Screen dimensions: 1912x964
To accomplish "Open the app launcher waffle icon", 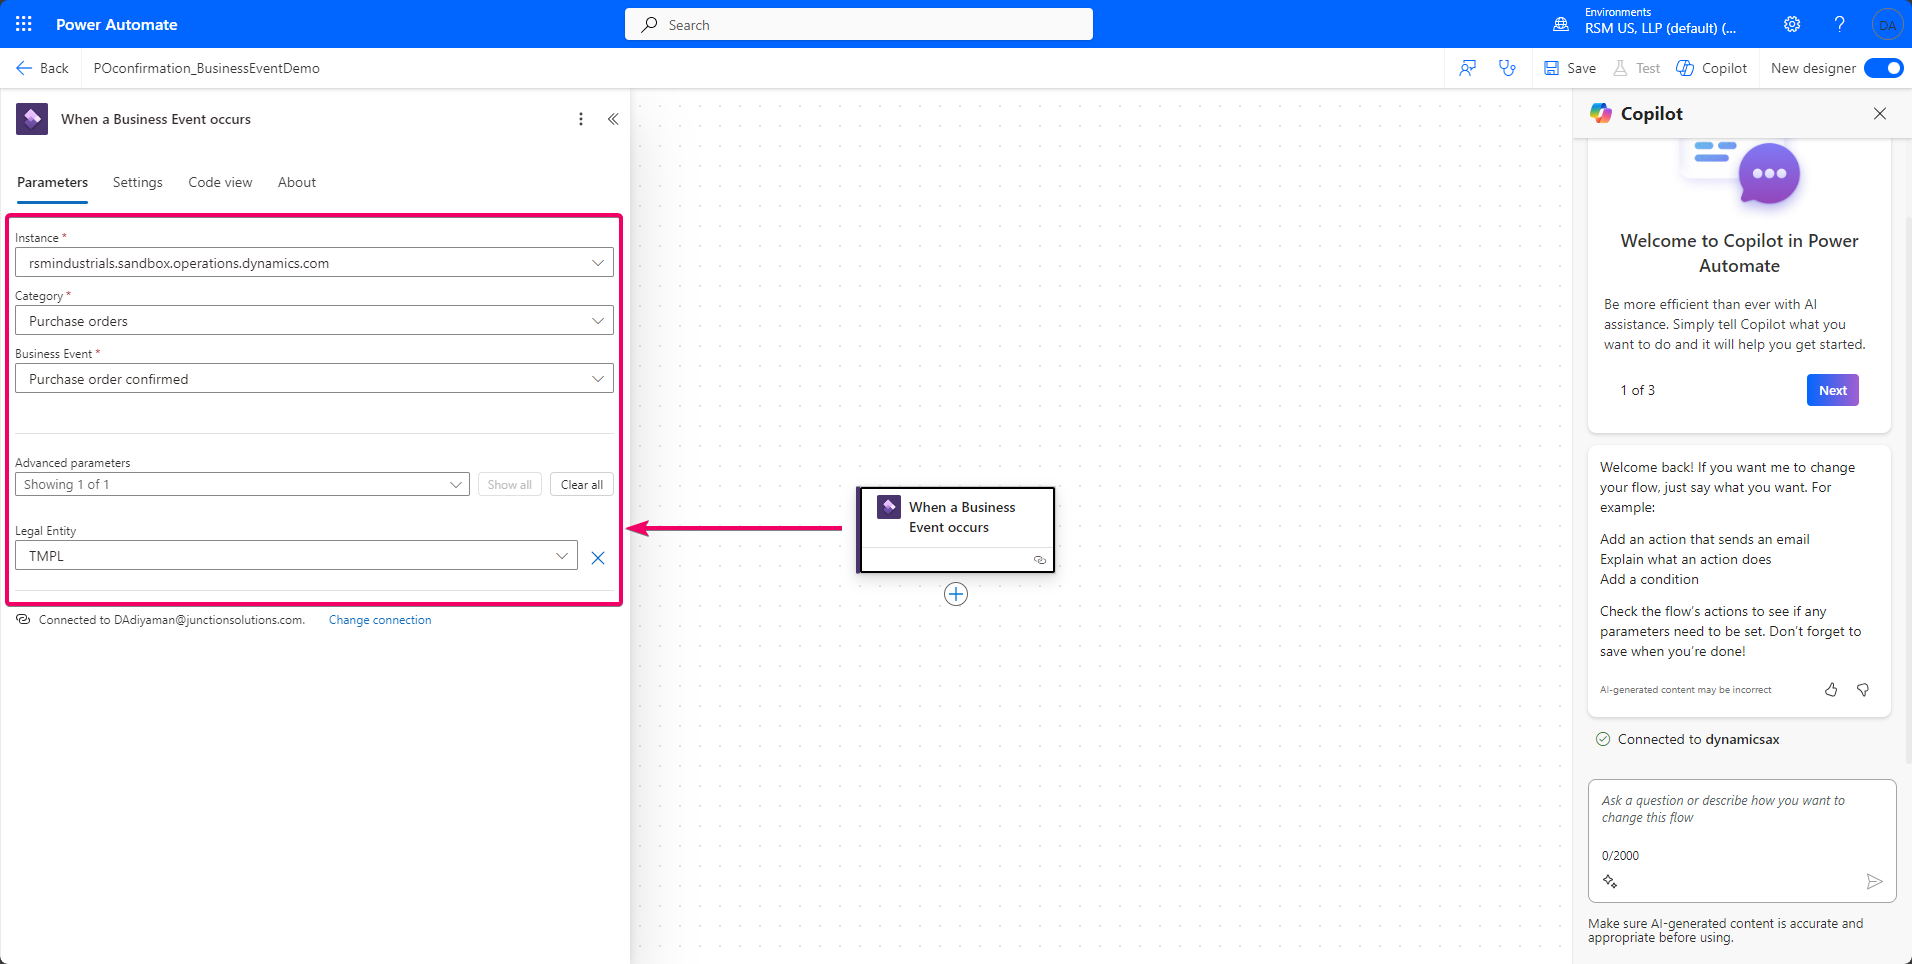I will pyautogui.click(x=24, y=24).
